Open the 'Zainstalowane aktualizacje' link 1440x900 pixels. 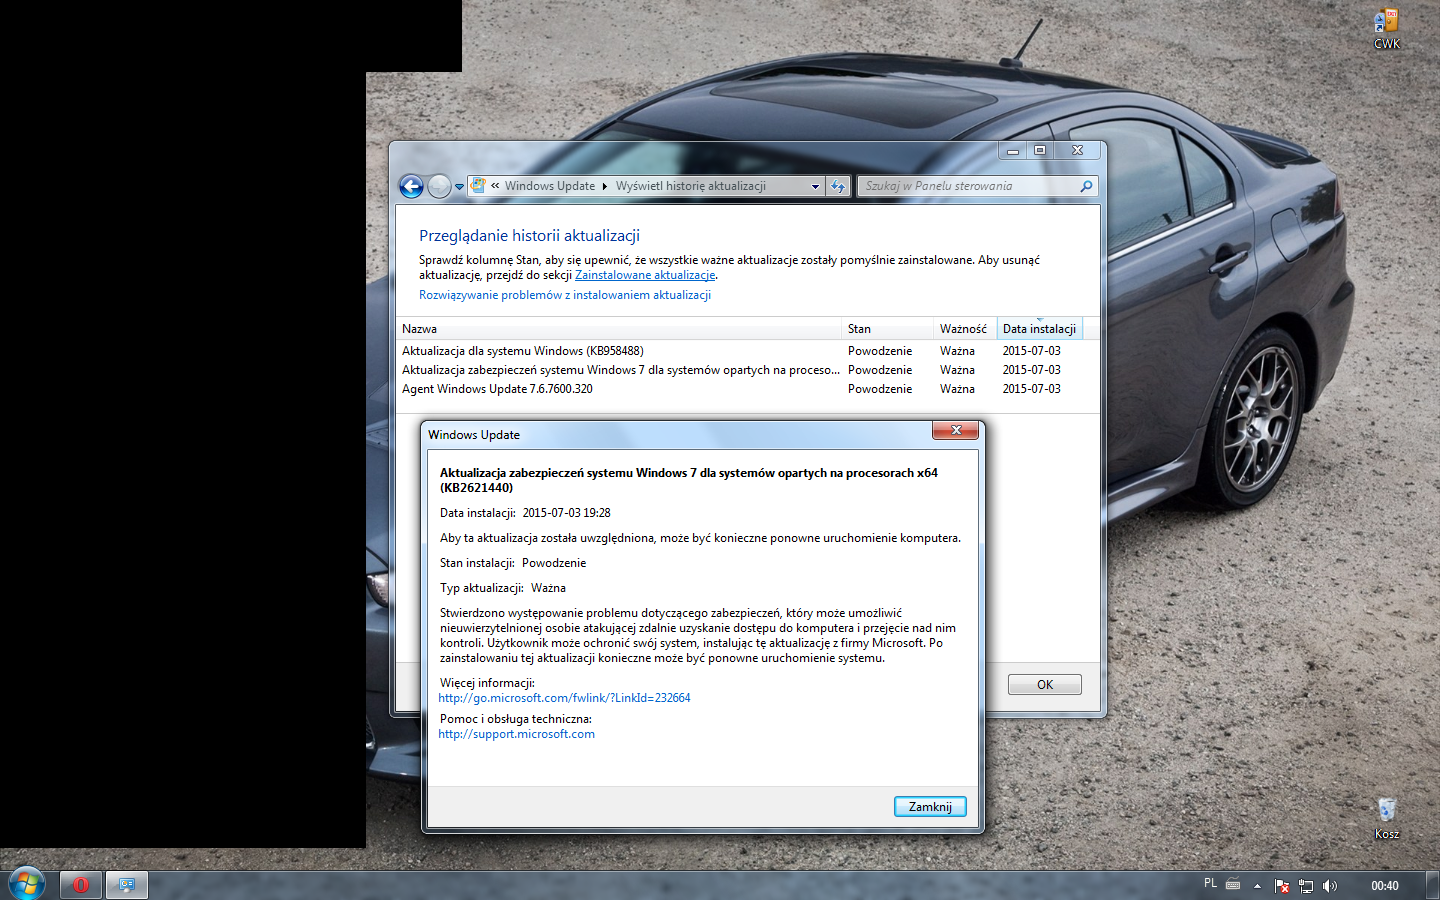point(645,275)
